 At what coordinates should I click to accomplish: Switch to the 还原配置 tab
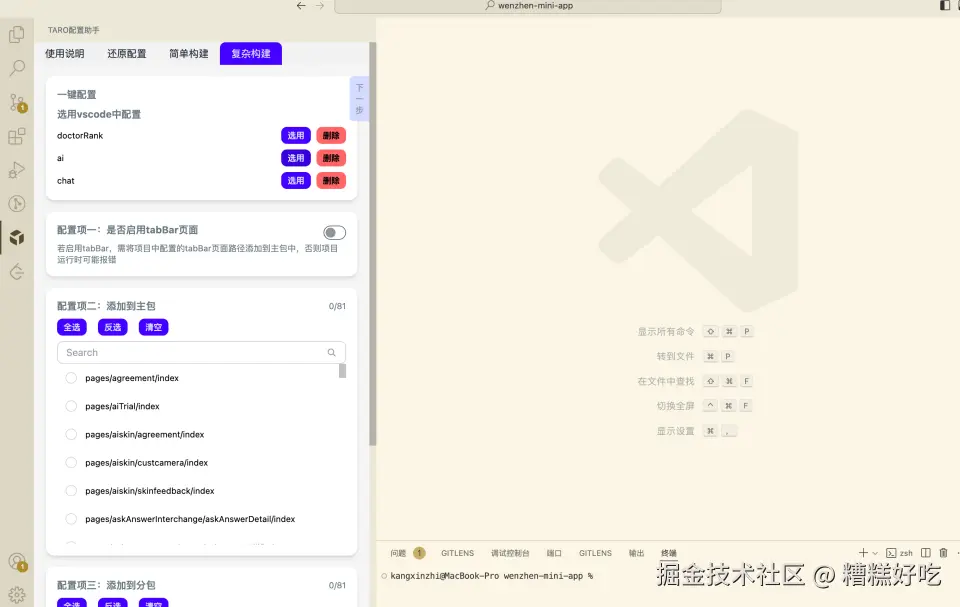(x=127, y=54)
